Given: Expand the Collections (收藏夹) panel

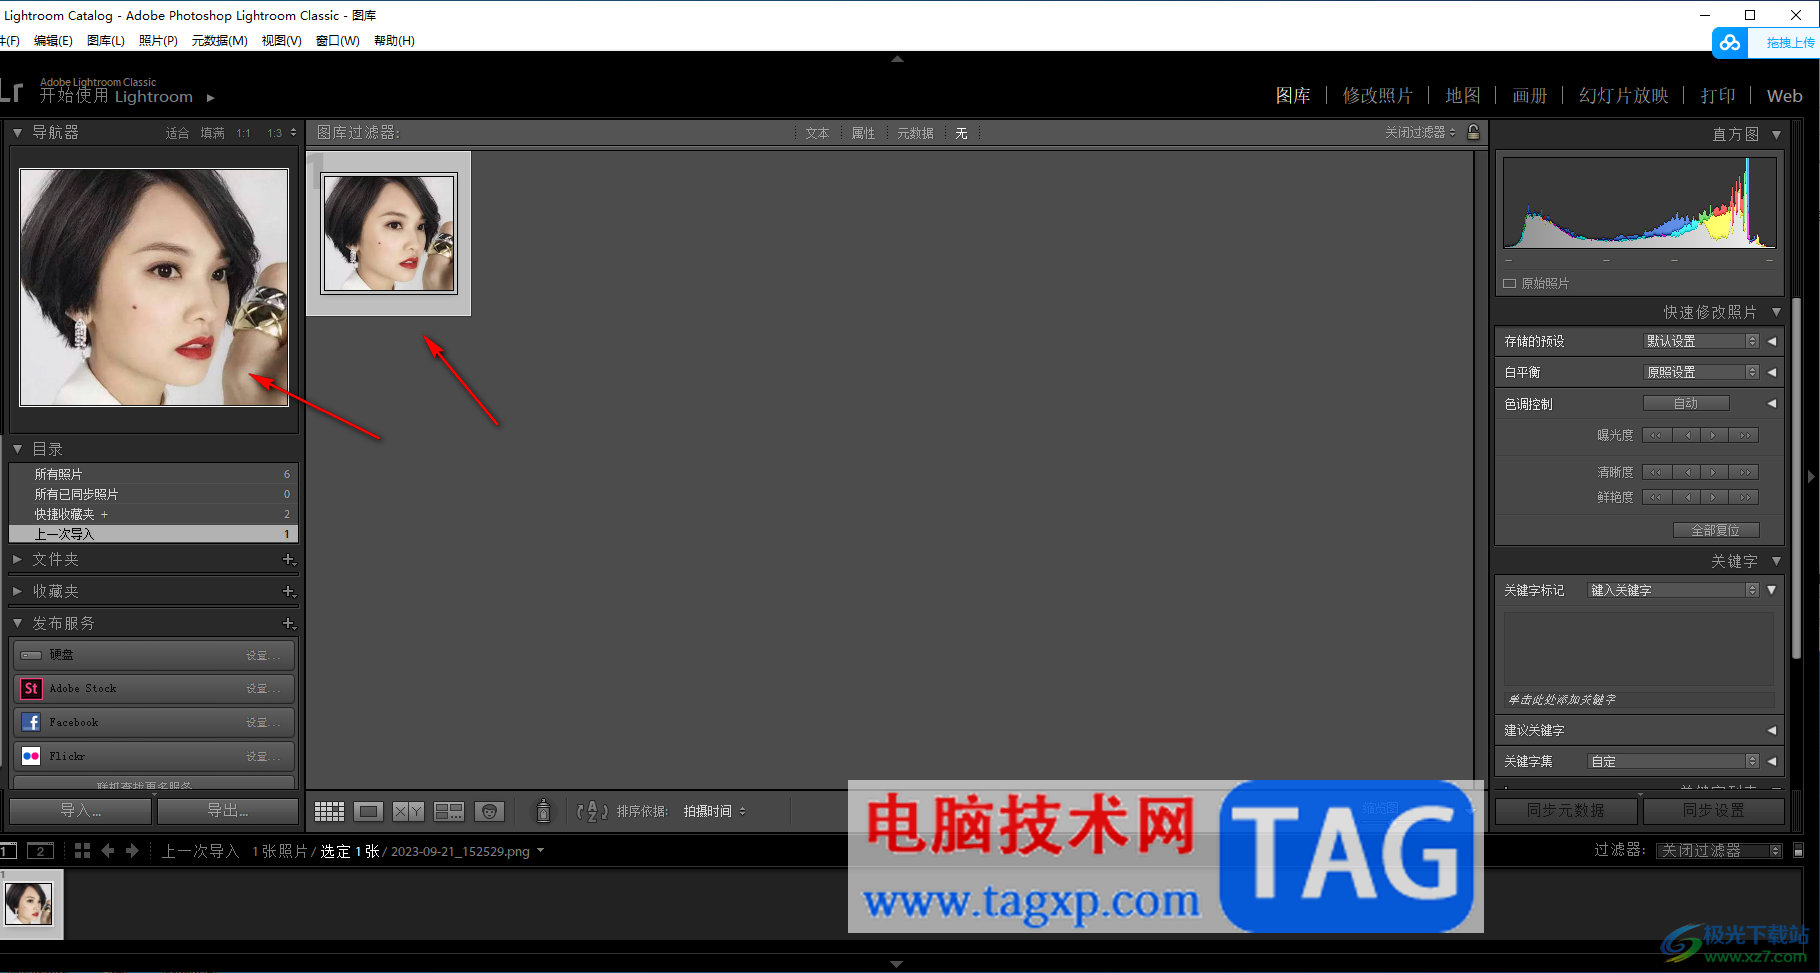Looking at the screenshot, I should click(17, 592).
